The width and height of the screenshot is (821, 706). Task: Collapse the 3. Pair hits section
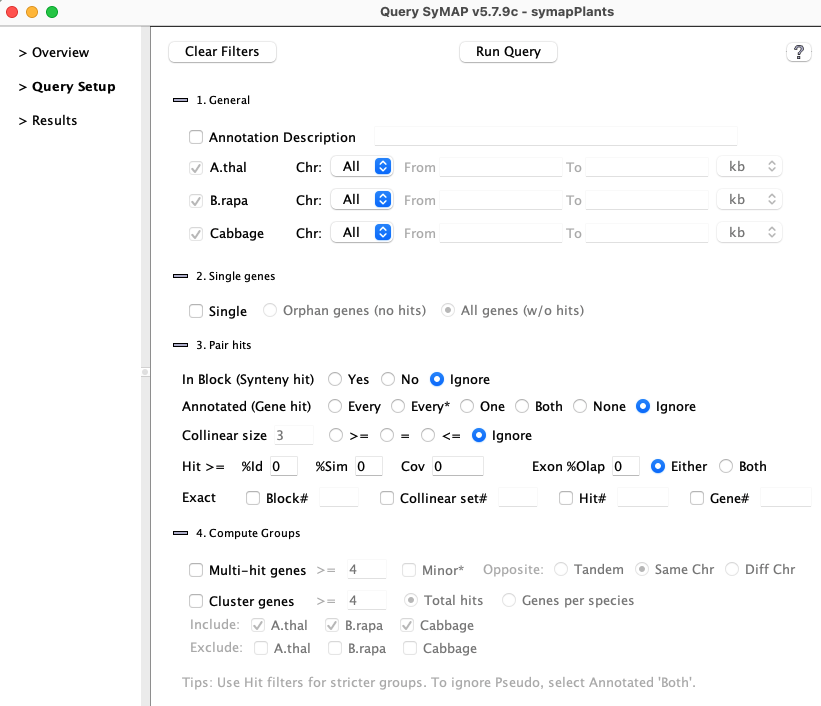coord(181,345)
